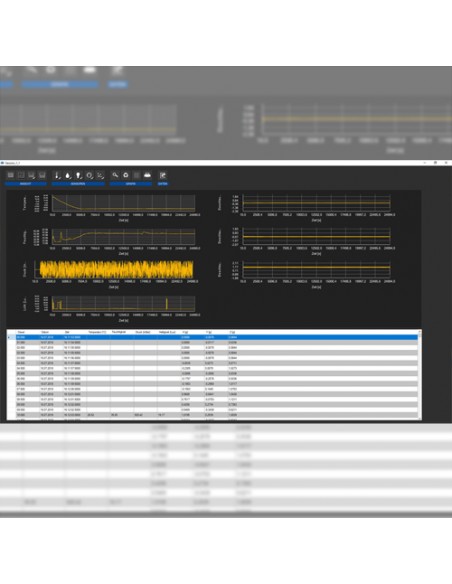Screen dimensions: 452x584
Task: Click the Temperatur column header
Action: (97, 332)
